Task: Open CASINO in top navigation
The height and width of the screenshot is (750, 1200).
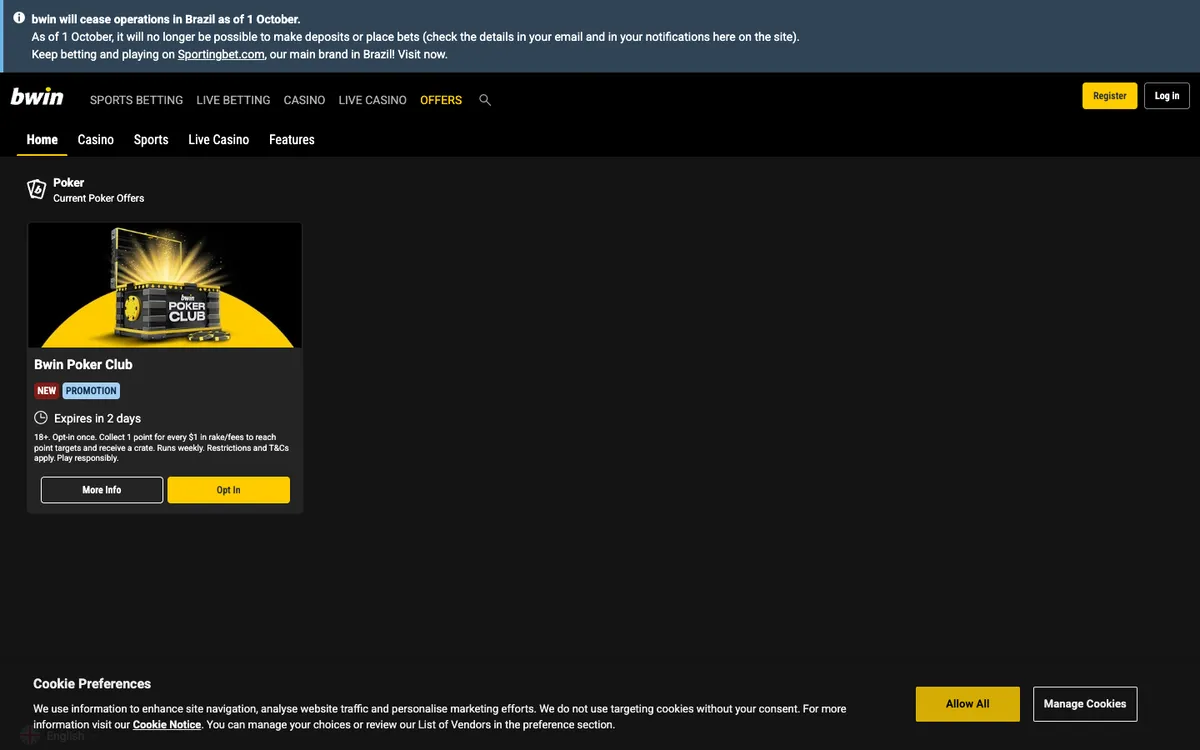Action: click(x=304, y=100)
